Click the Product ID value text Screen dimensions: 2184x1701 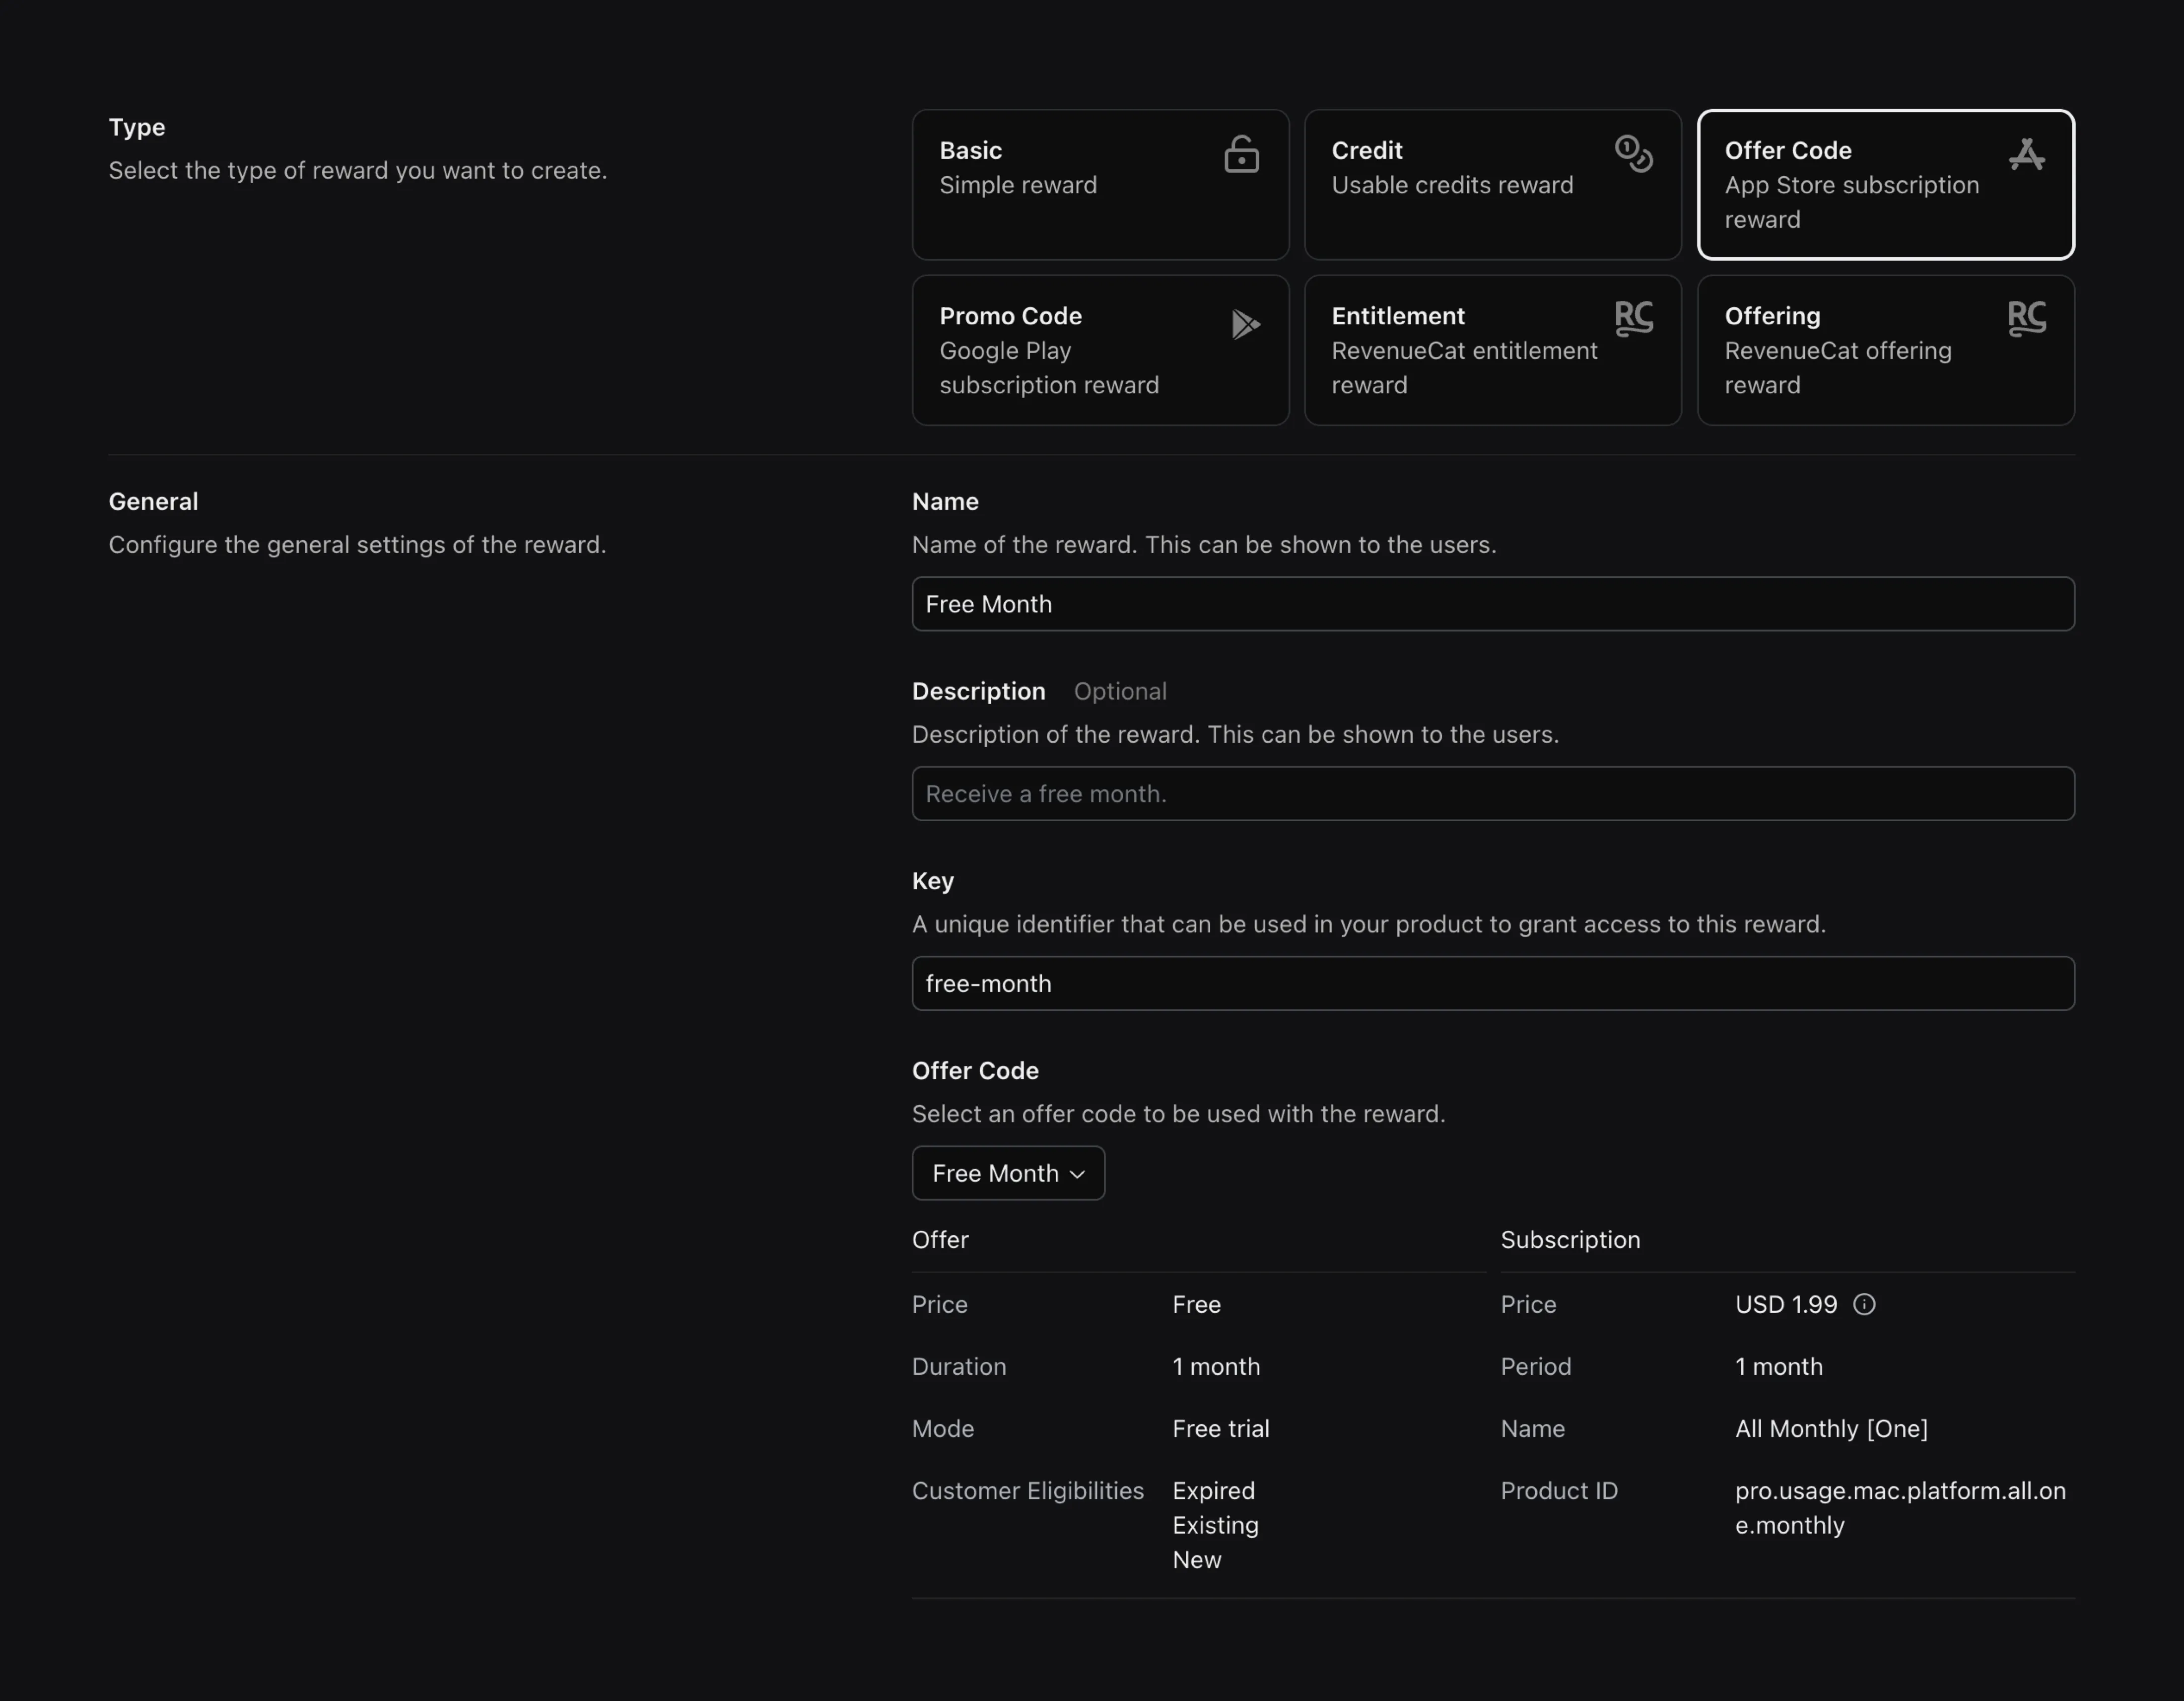coord(1899,1507)
